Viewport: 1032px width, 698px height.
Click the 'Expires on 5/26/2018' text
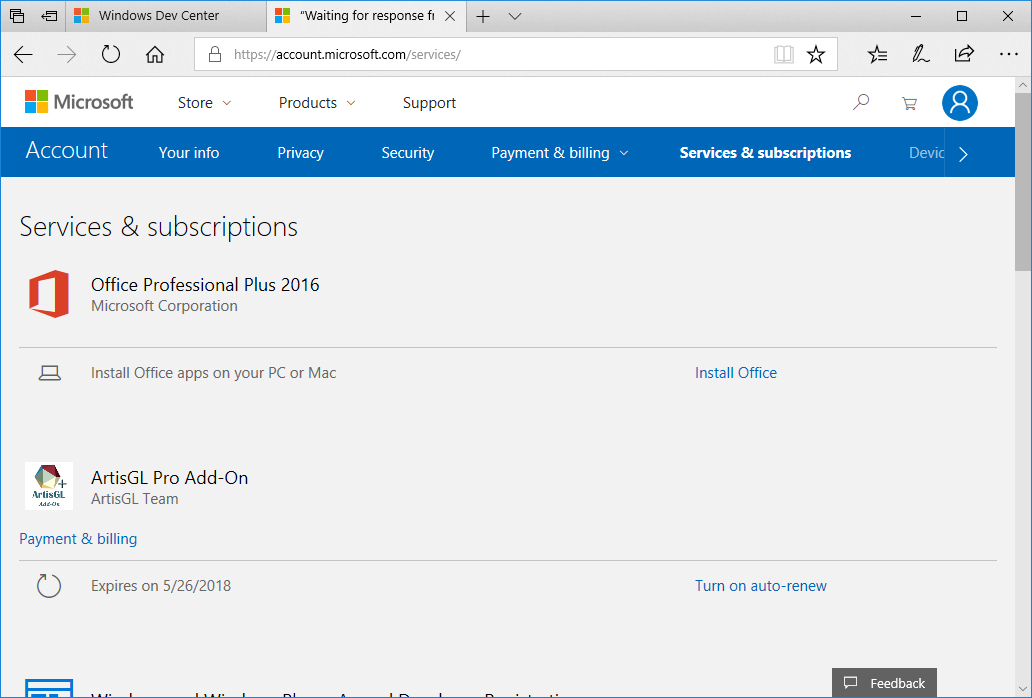click(x=161, y=586)
